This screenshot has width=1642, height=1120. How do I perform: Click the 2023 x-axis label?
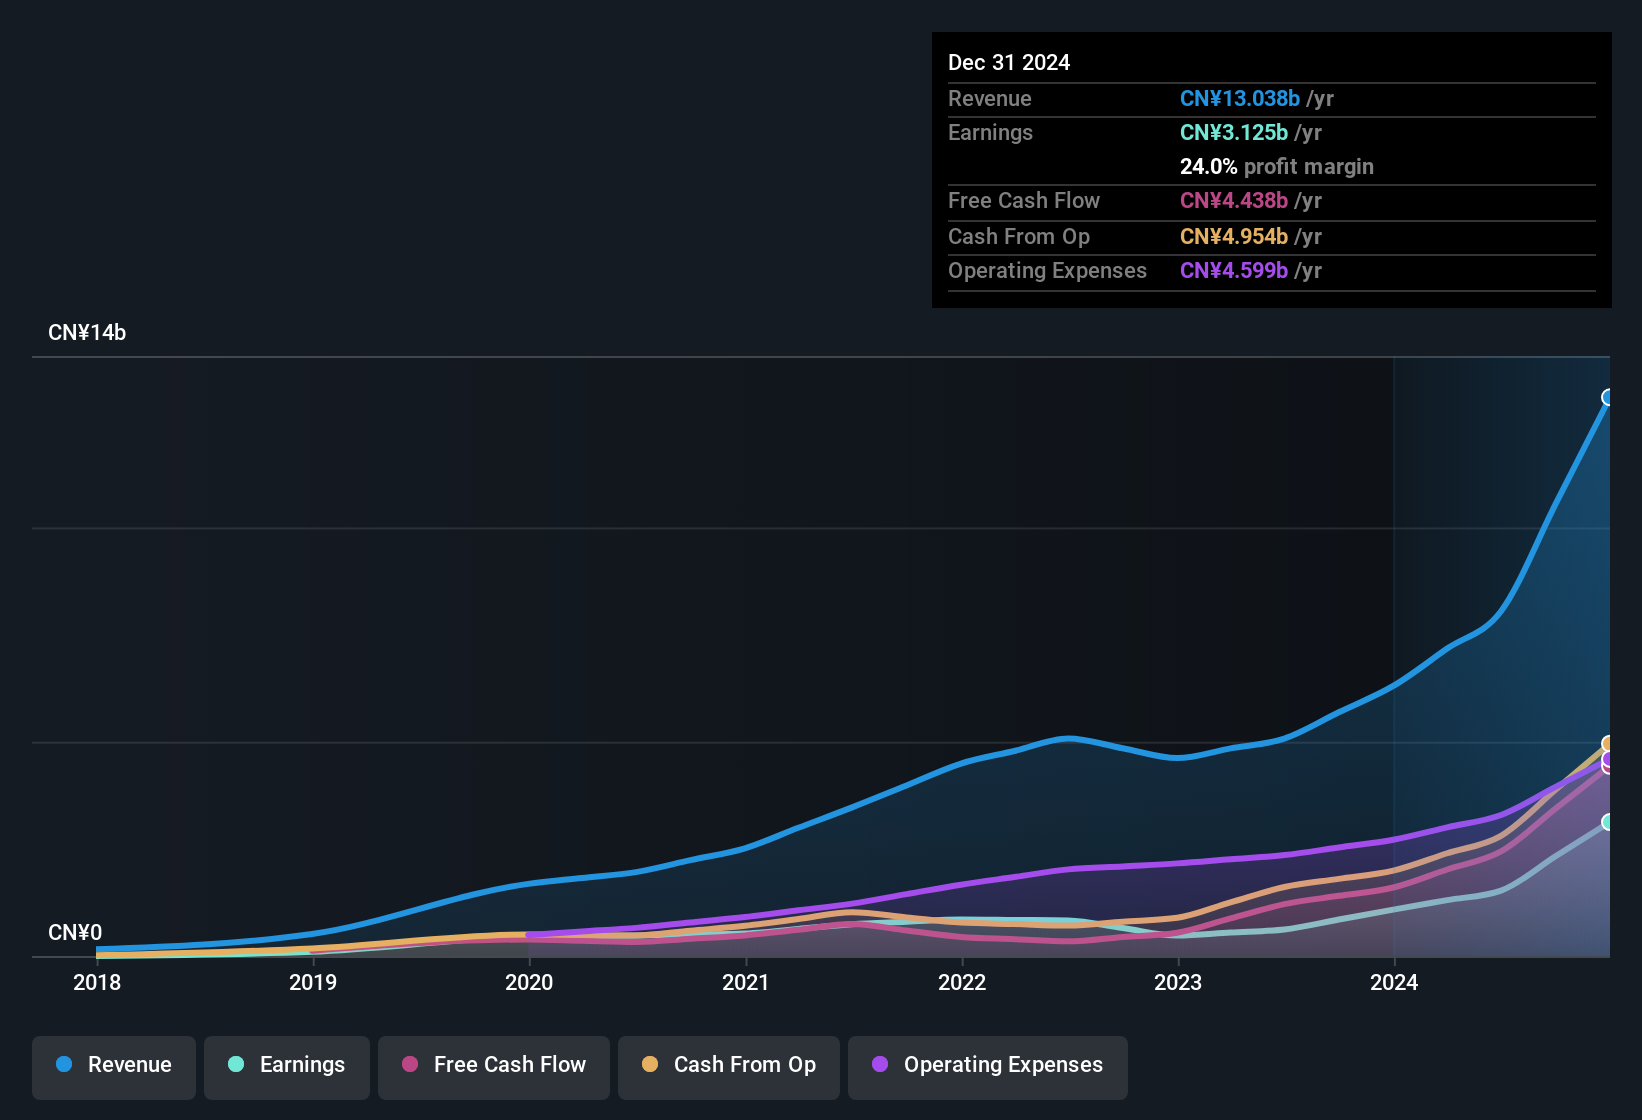point(1178,982)
